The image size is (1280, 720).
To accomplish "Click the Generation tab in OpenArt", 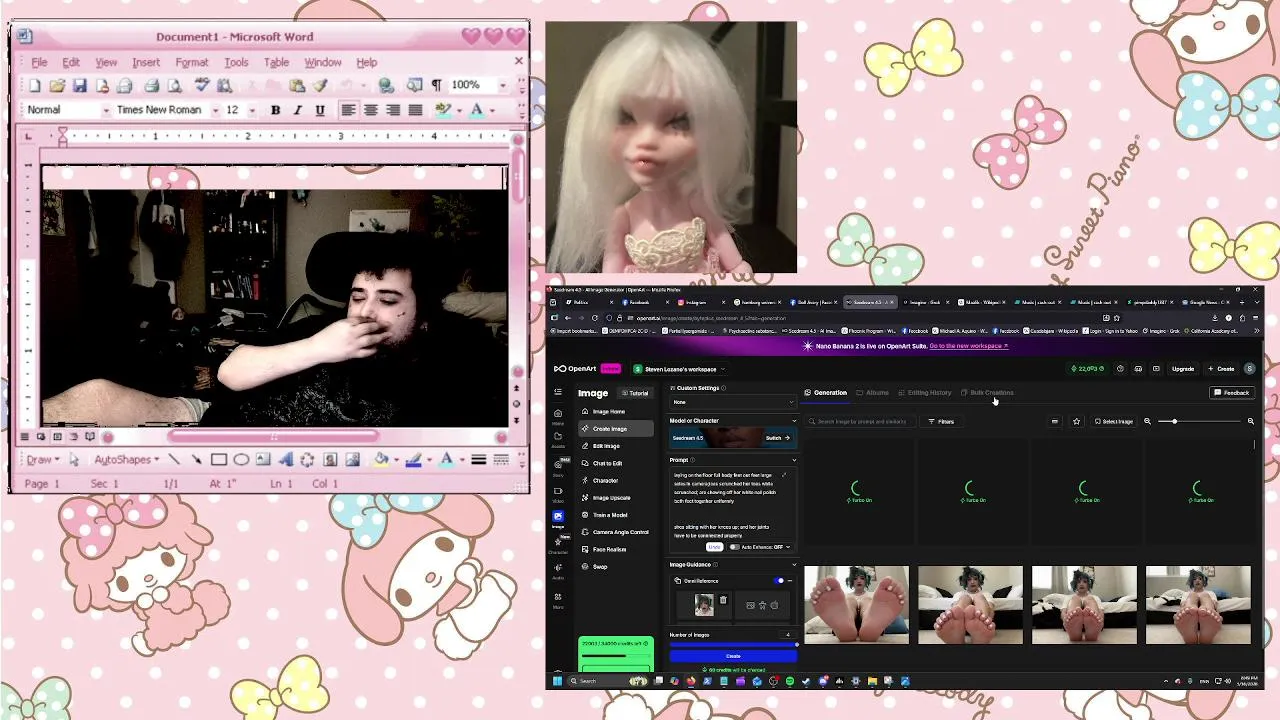I will pos(826,393).
